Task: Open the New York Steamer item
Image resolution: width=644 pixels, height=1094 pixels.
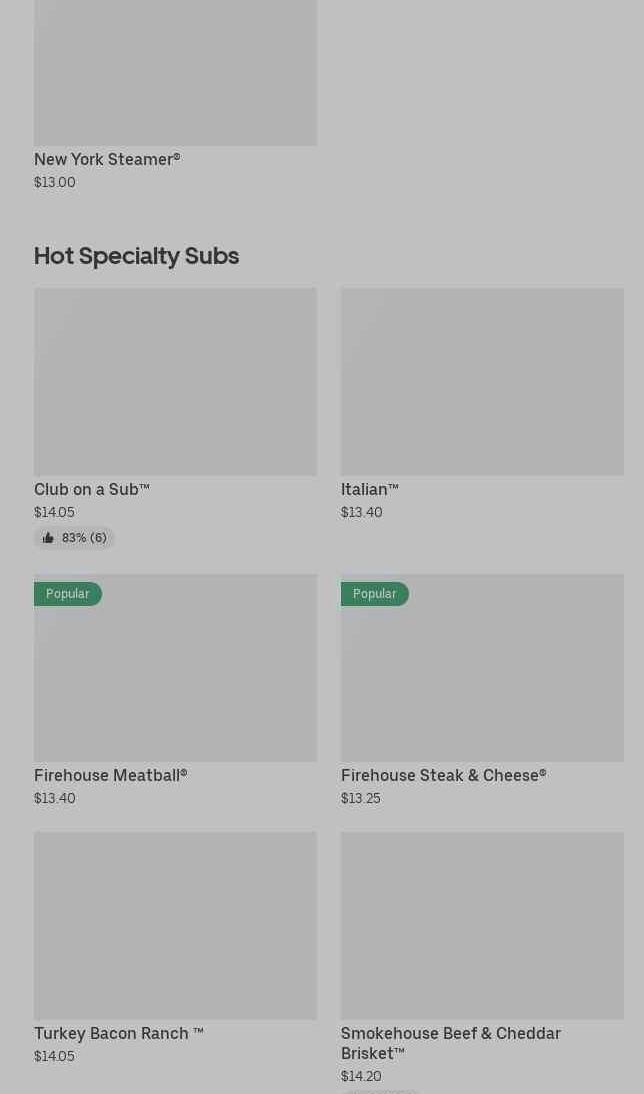Action: [x=107, y=160]
